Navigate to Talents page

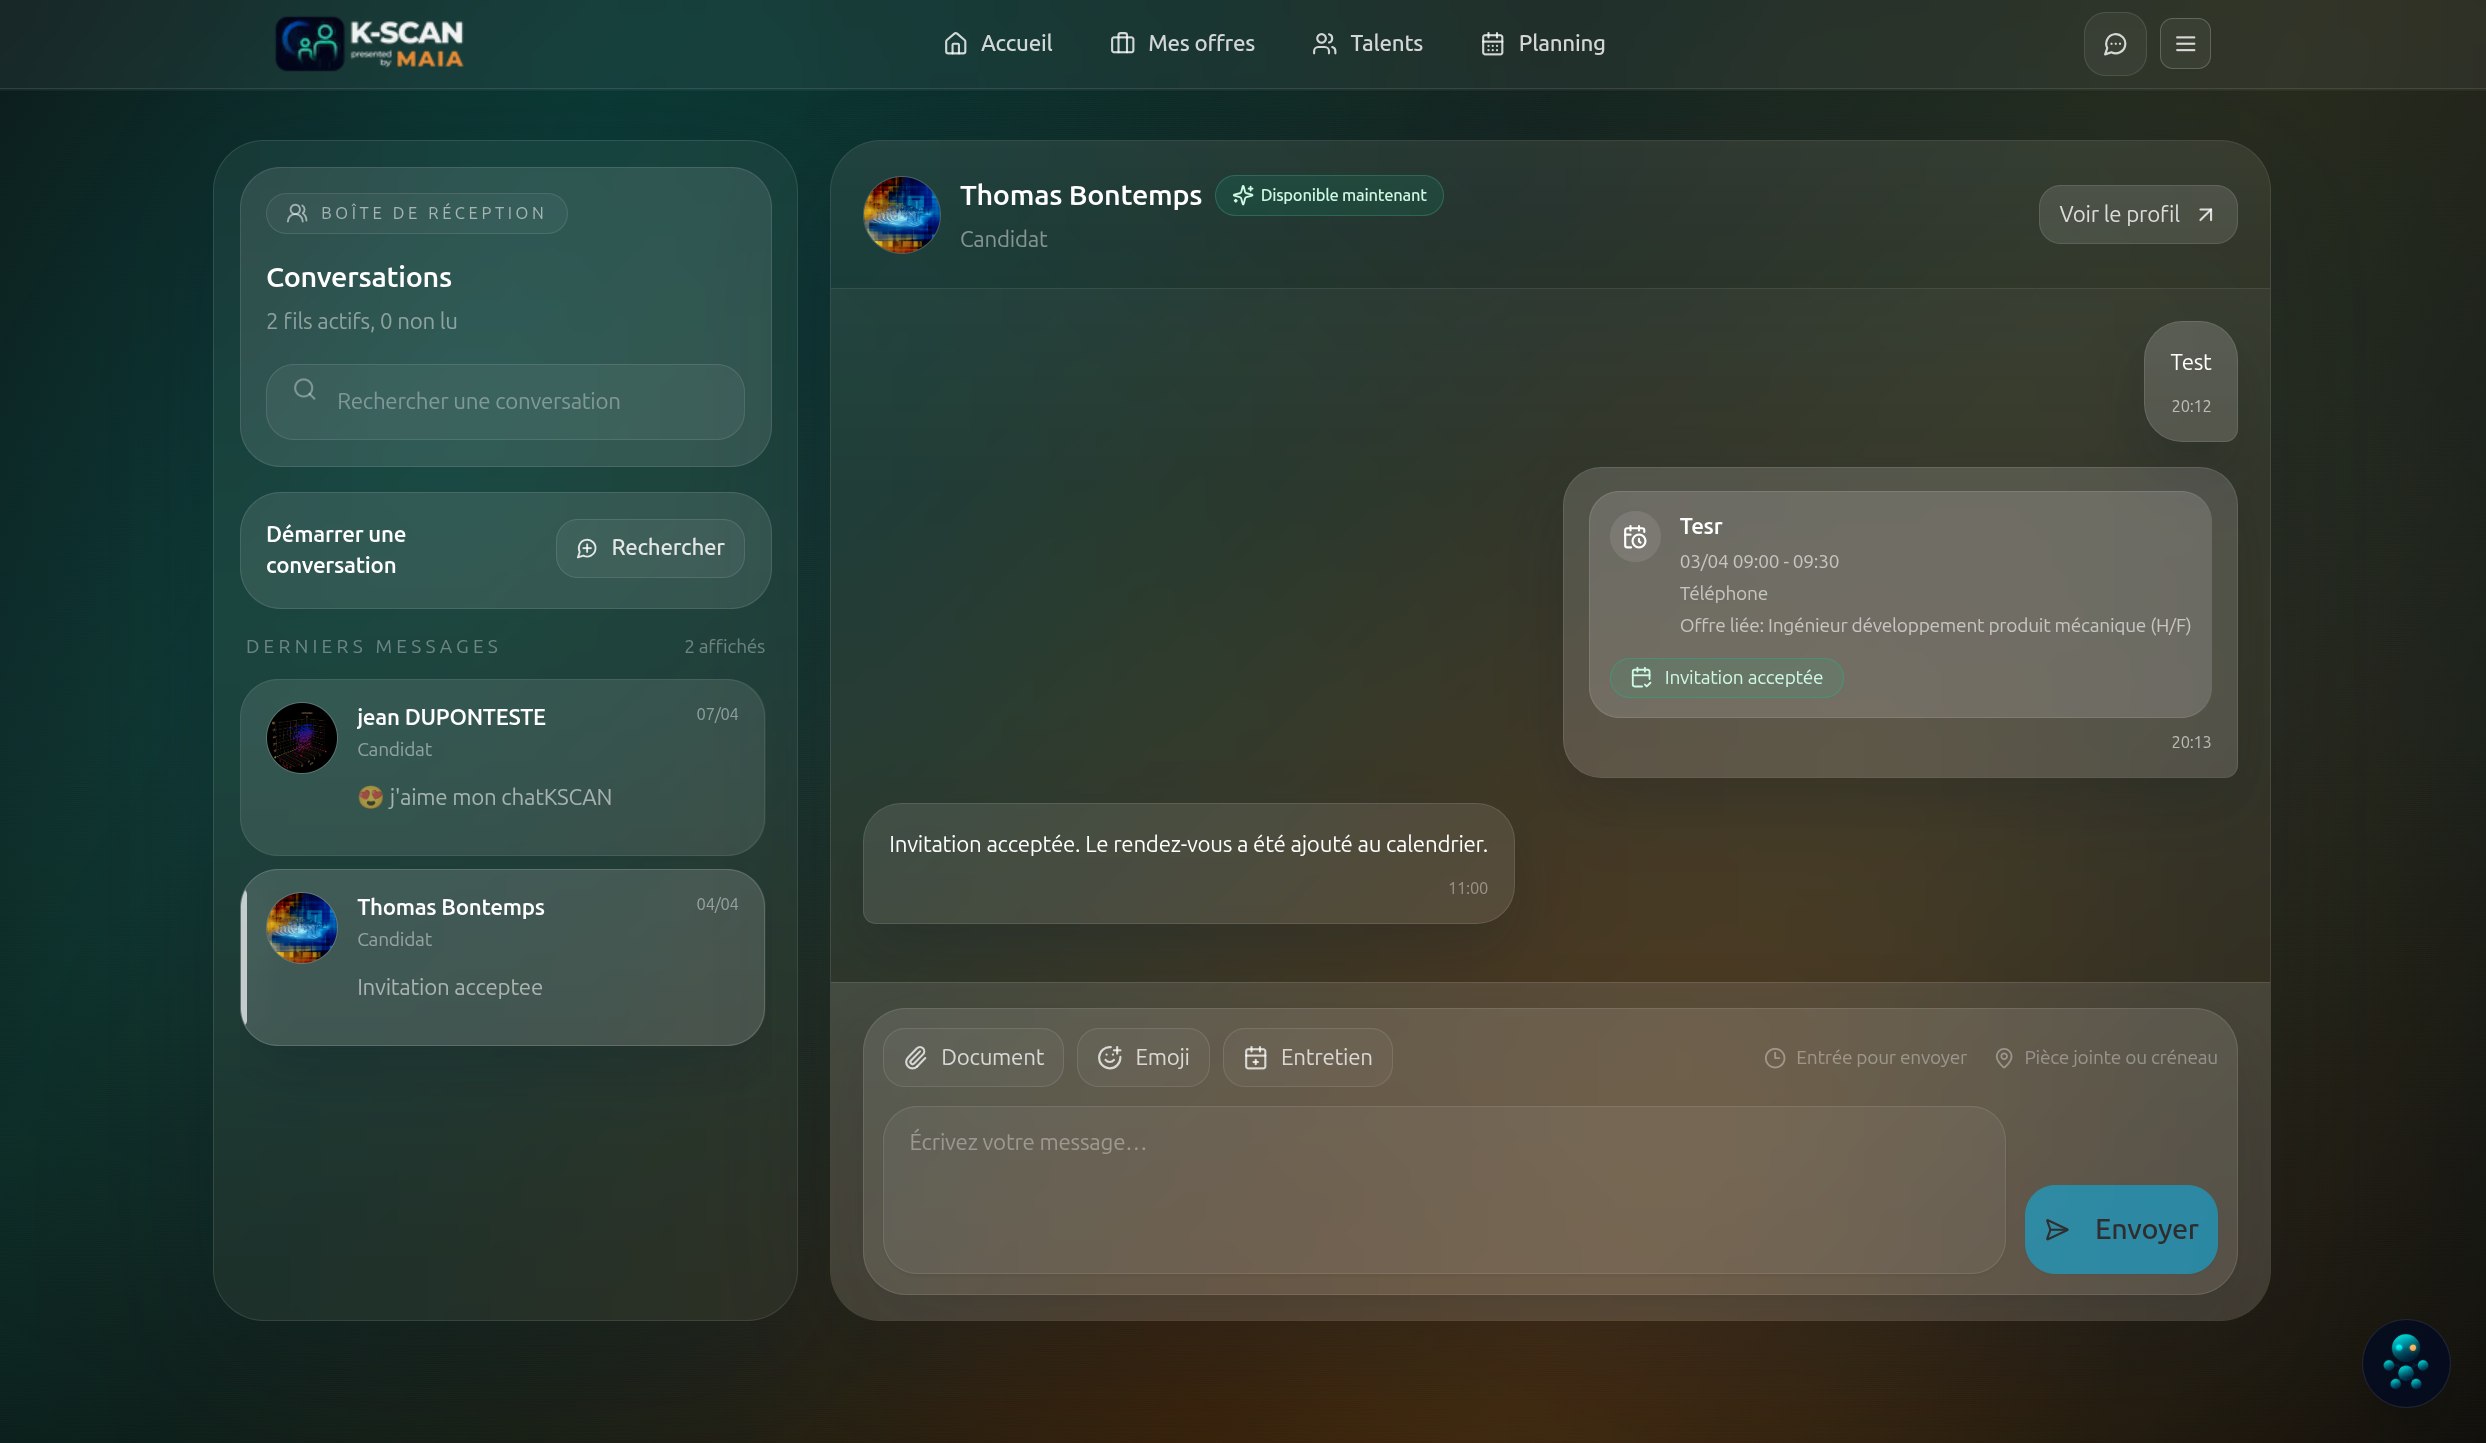point(1367,44)
